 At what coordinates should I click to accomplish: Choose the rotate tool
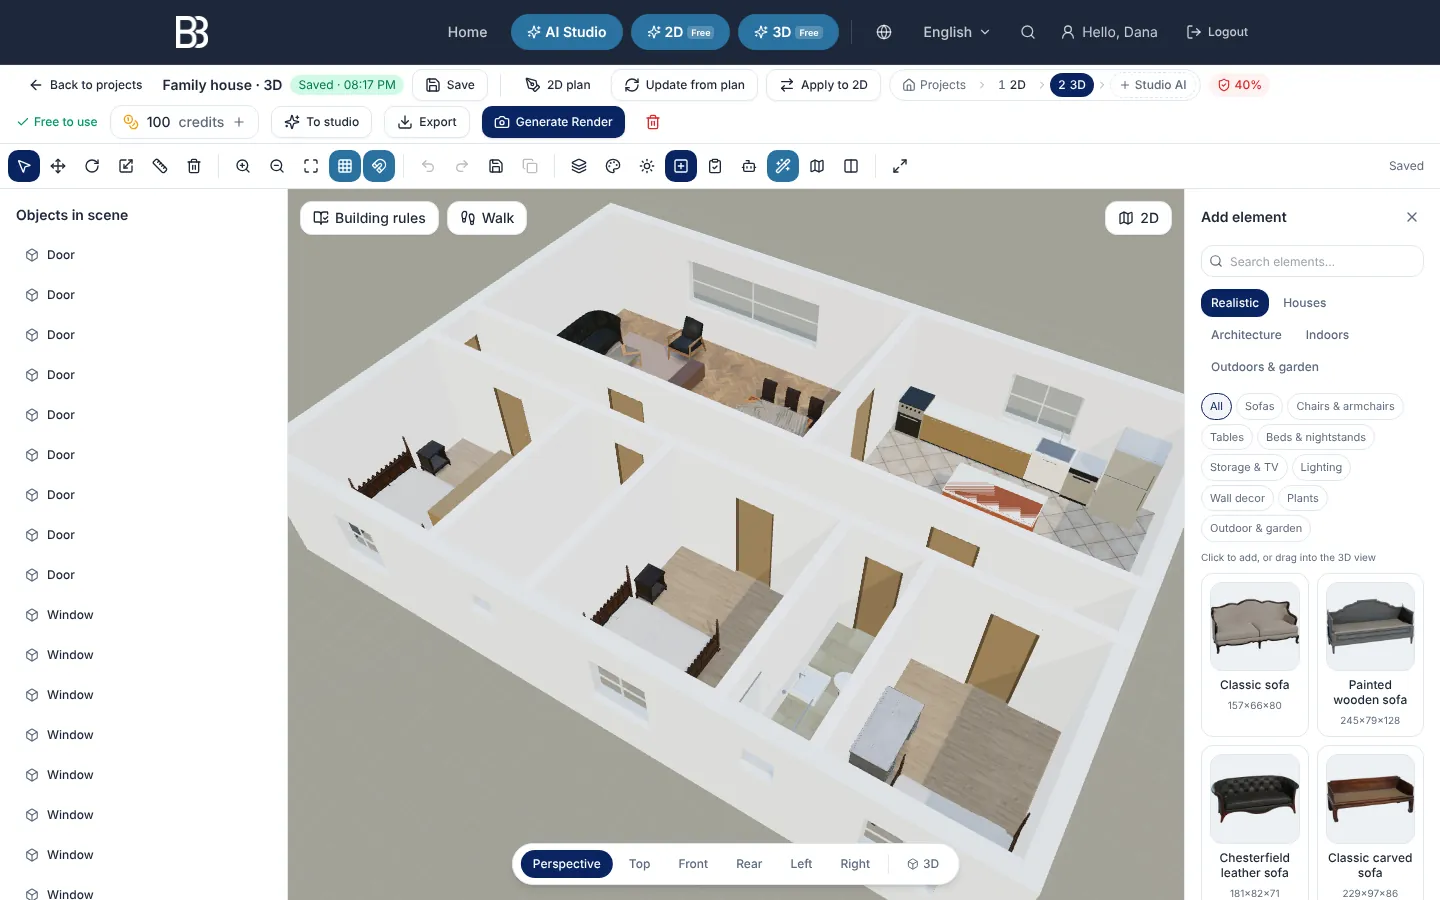92,166
